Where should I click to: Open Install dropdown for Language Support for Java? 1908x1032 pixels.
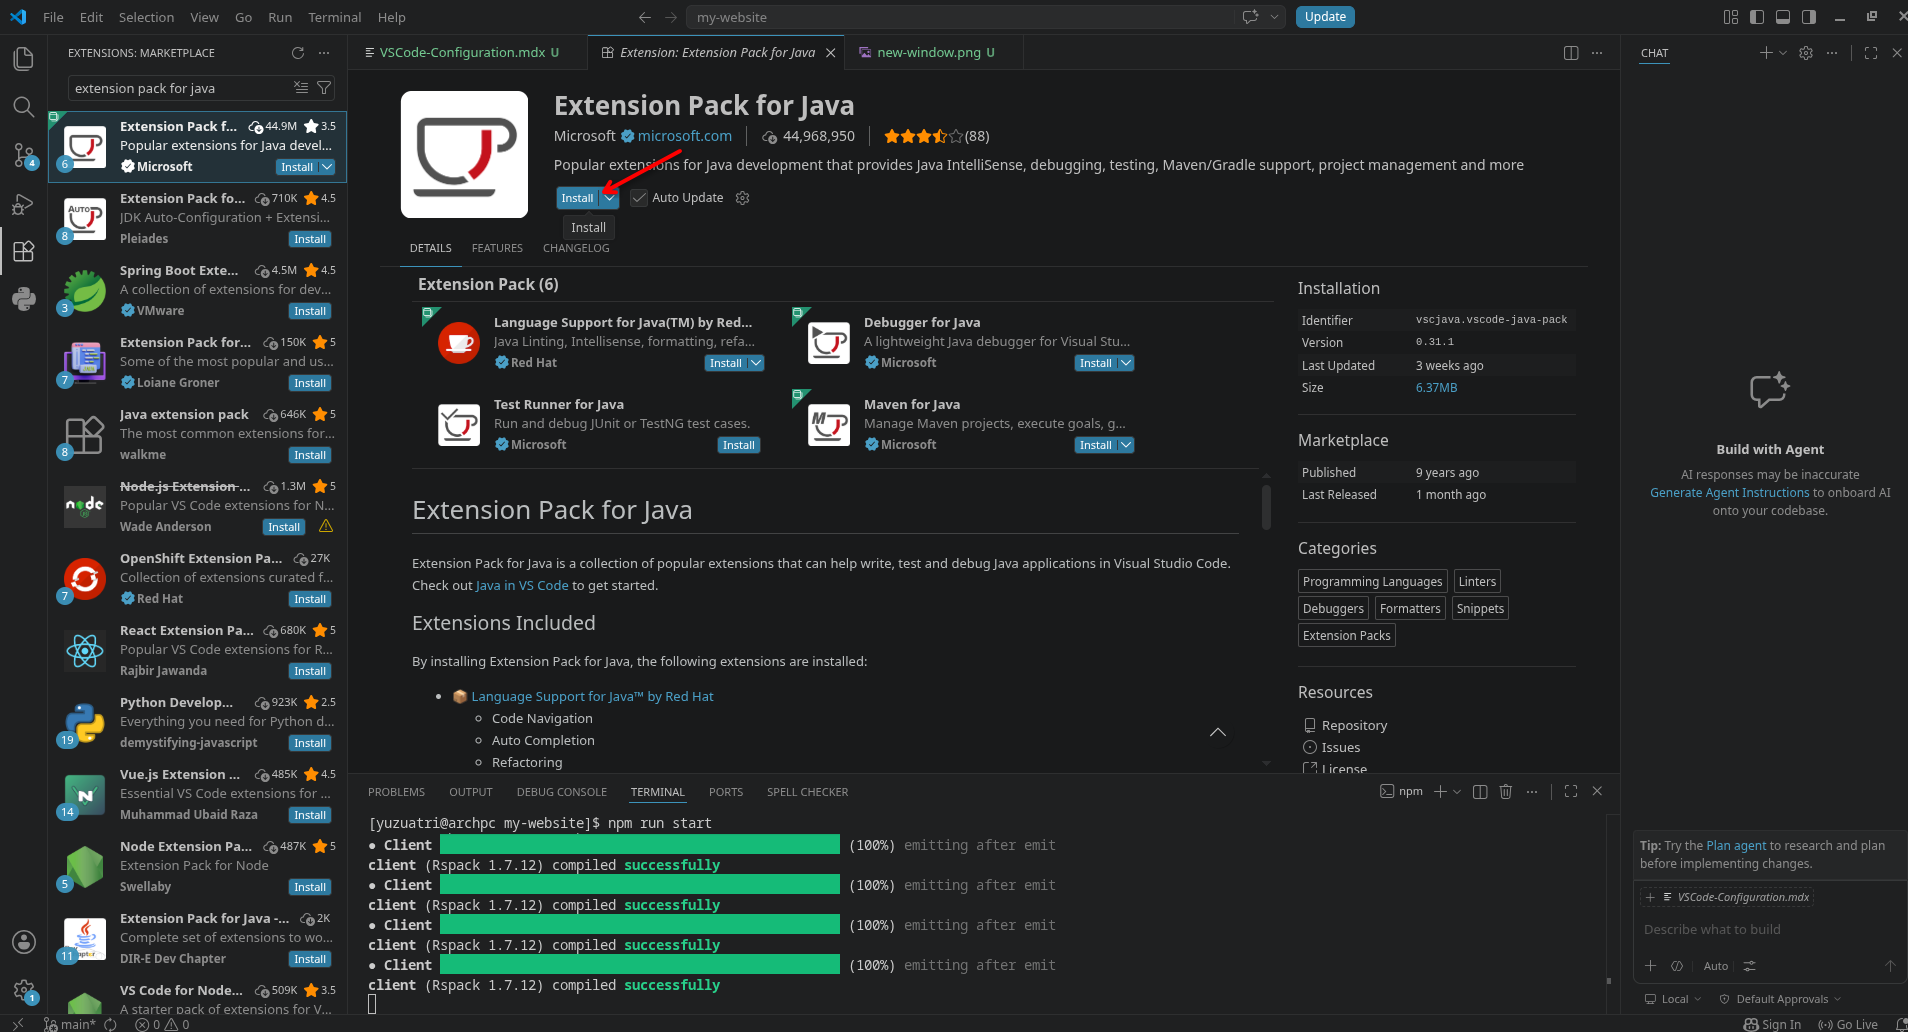[x=756, y=363]
